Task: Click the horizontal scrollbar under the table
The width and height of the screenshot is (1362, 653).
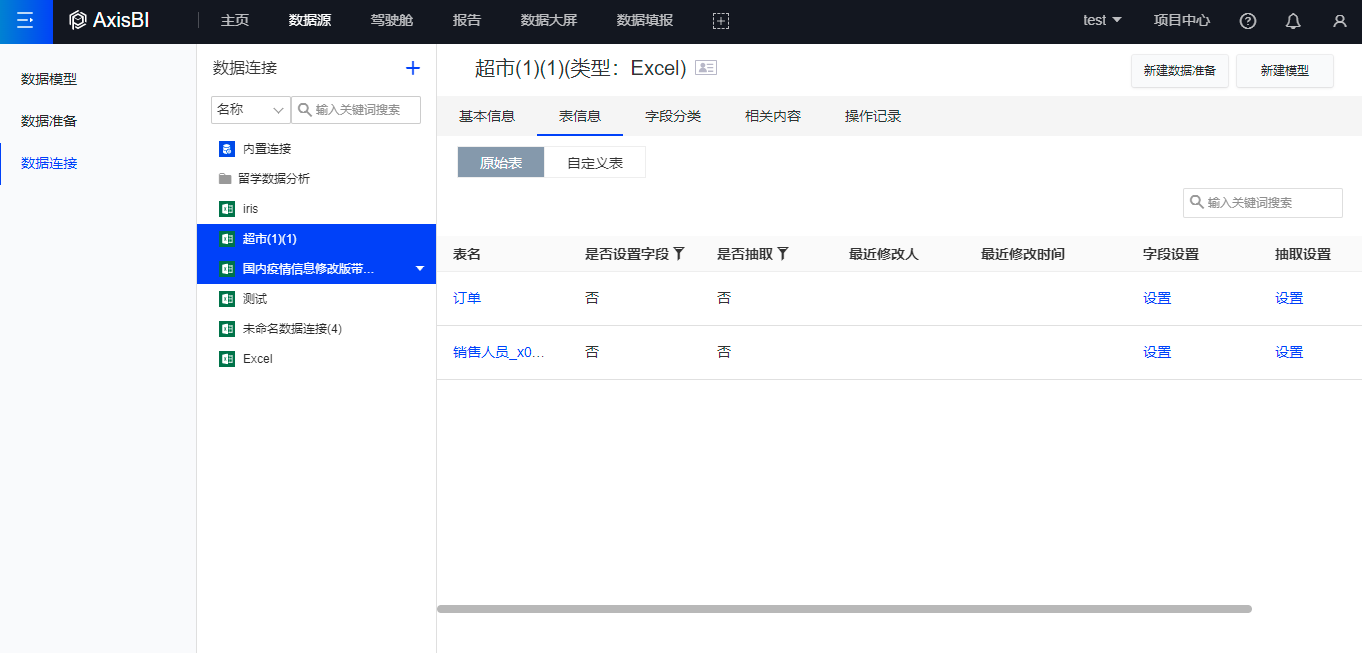Action: [x=844, y=608]
